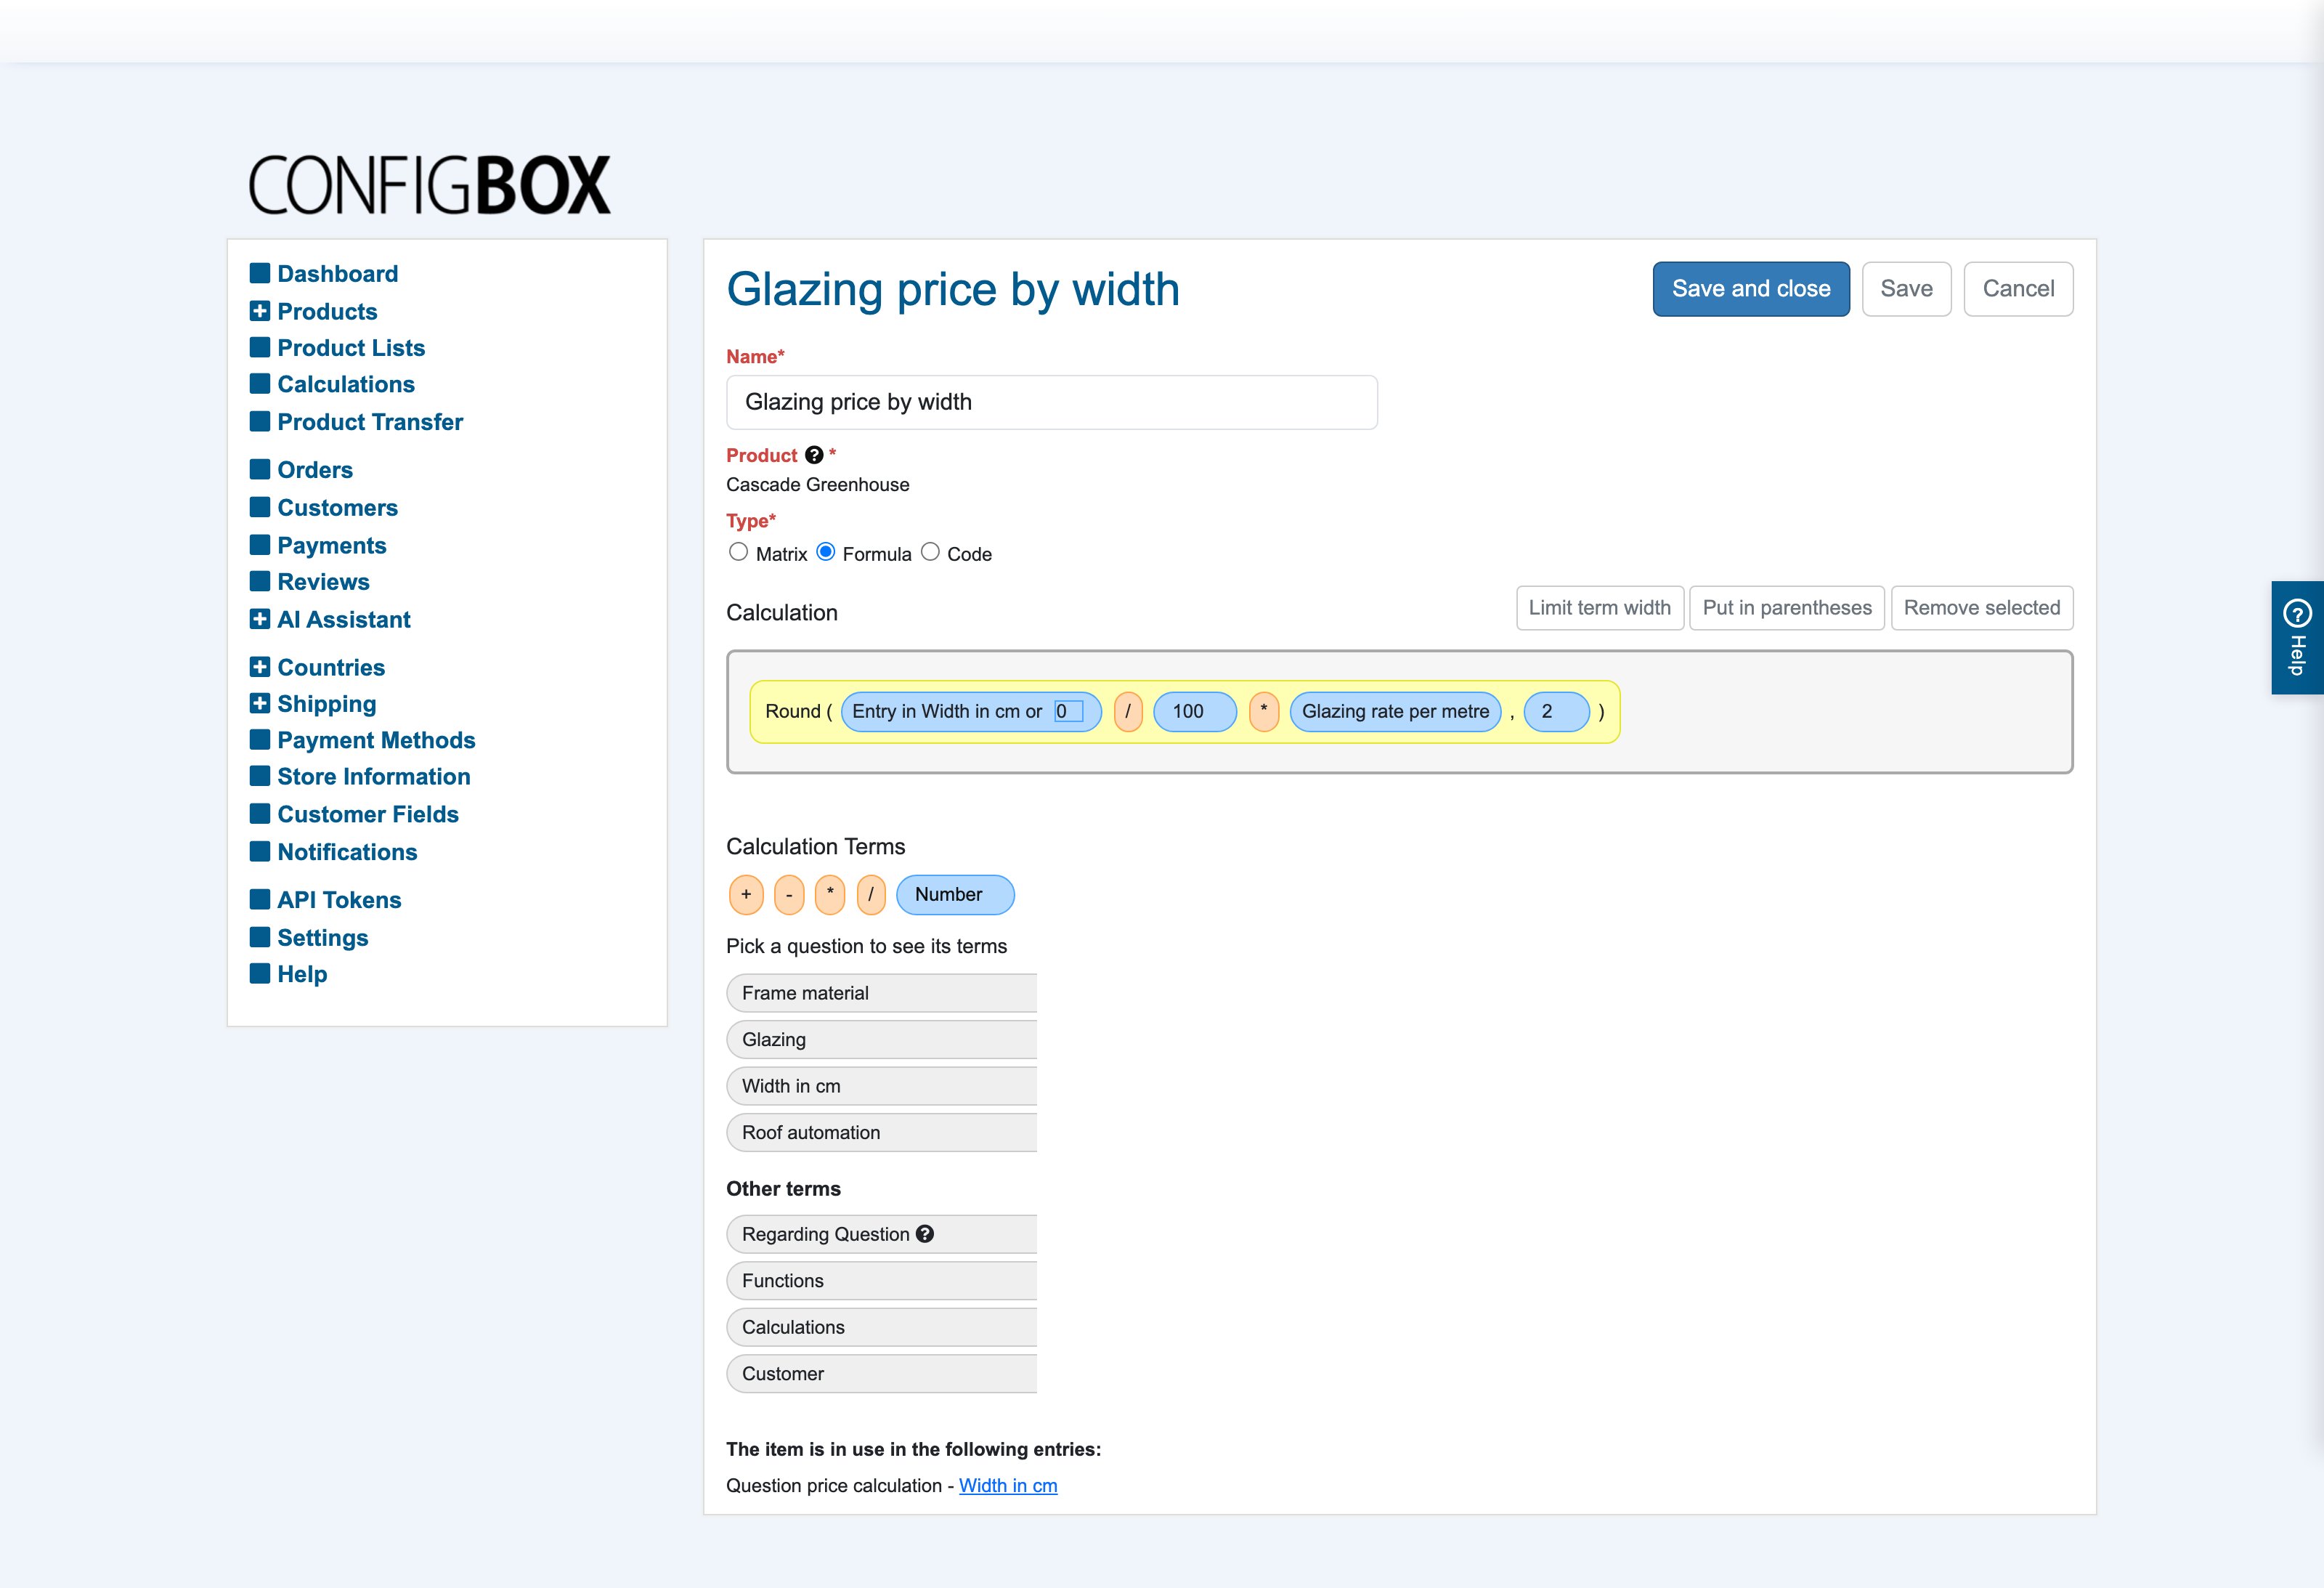This screenshot has width=2324, height=1588.
Task: Select the multiplication operator in the formula
Action: click(x=1264, y=712)
